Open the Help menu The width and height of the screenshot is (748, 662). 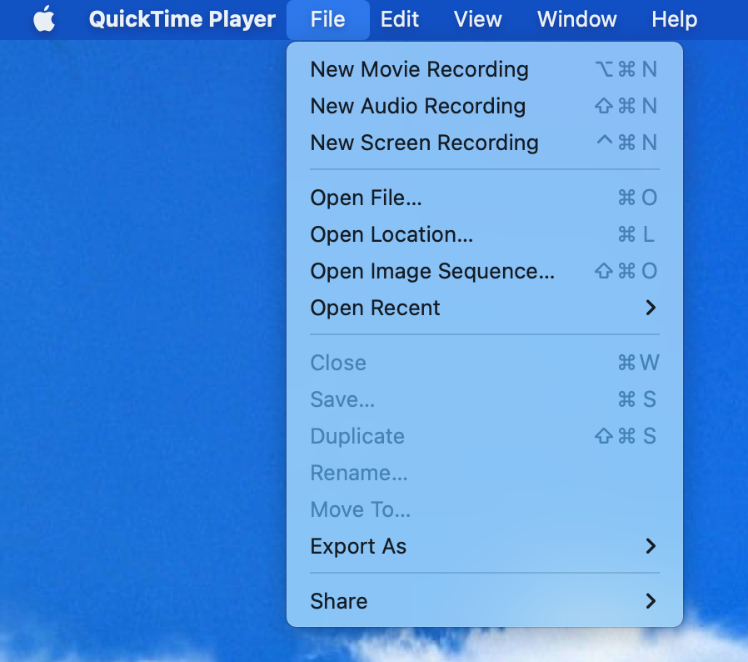tap(674, 20)
